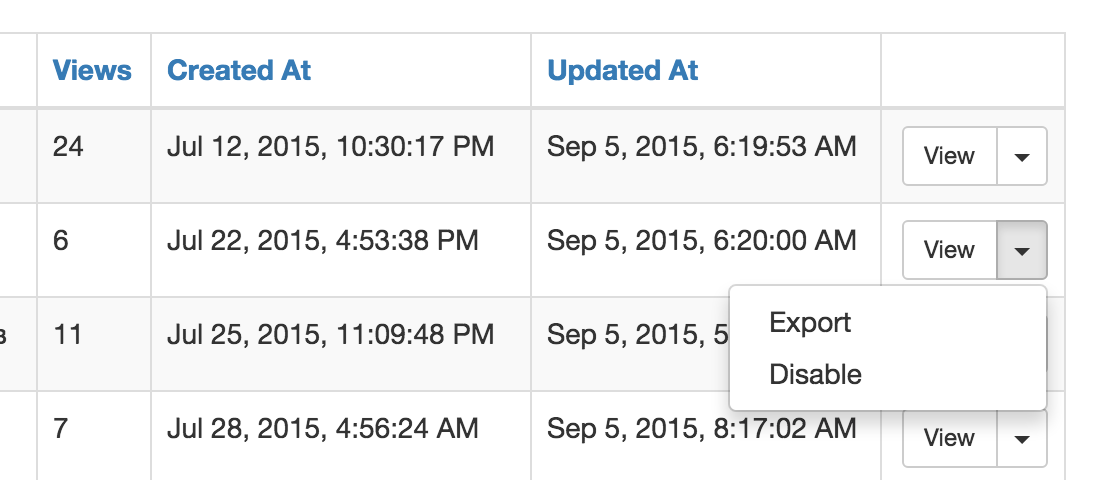Collapse the open dropdown caret in Jul 22 row
Screen dimensions: 1108x480
[x=1022, y=250]
